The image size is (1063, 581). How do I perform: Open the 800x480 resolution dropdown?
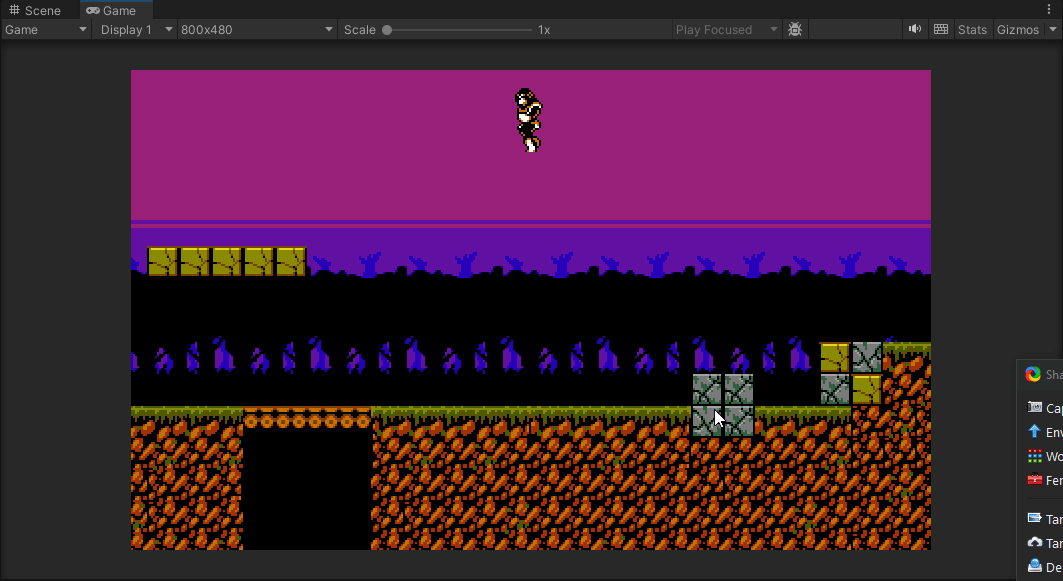pyautogui.click(x=256, y=30)
